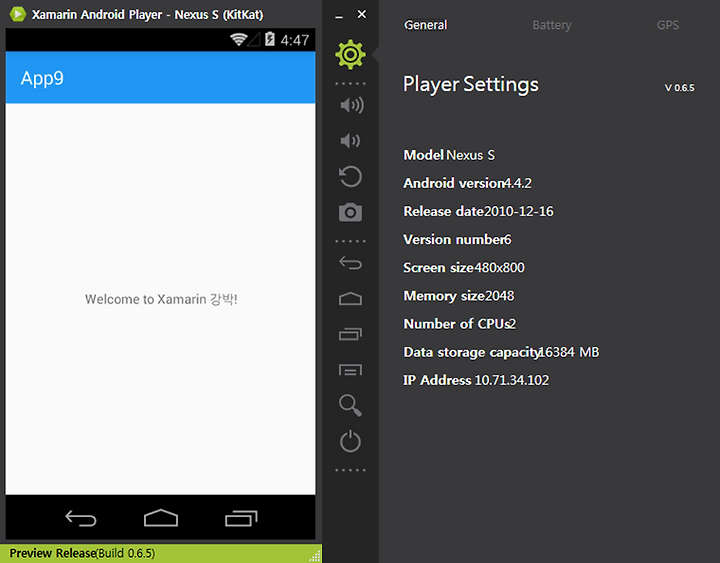Close the player window
Viewport: 720px width, 563px height.
coord(362,14)
